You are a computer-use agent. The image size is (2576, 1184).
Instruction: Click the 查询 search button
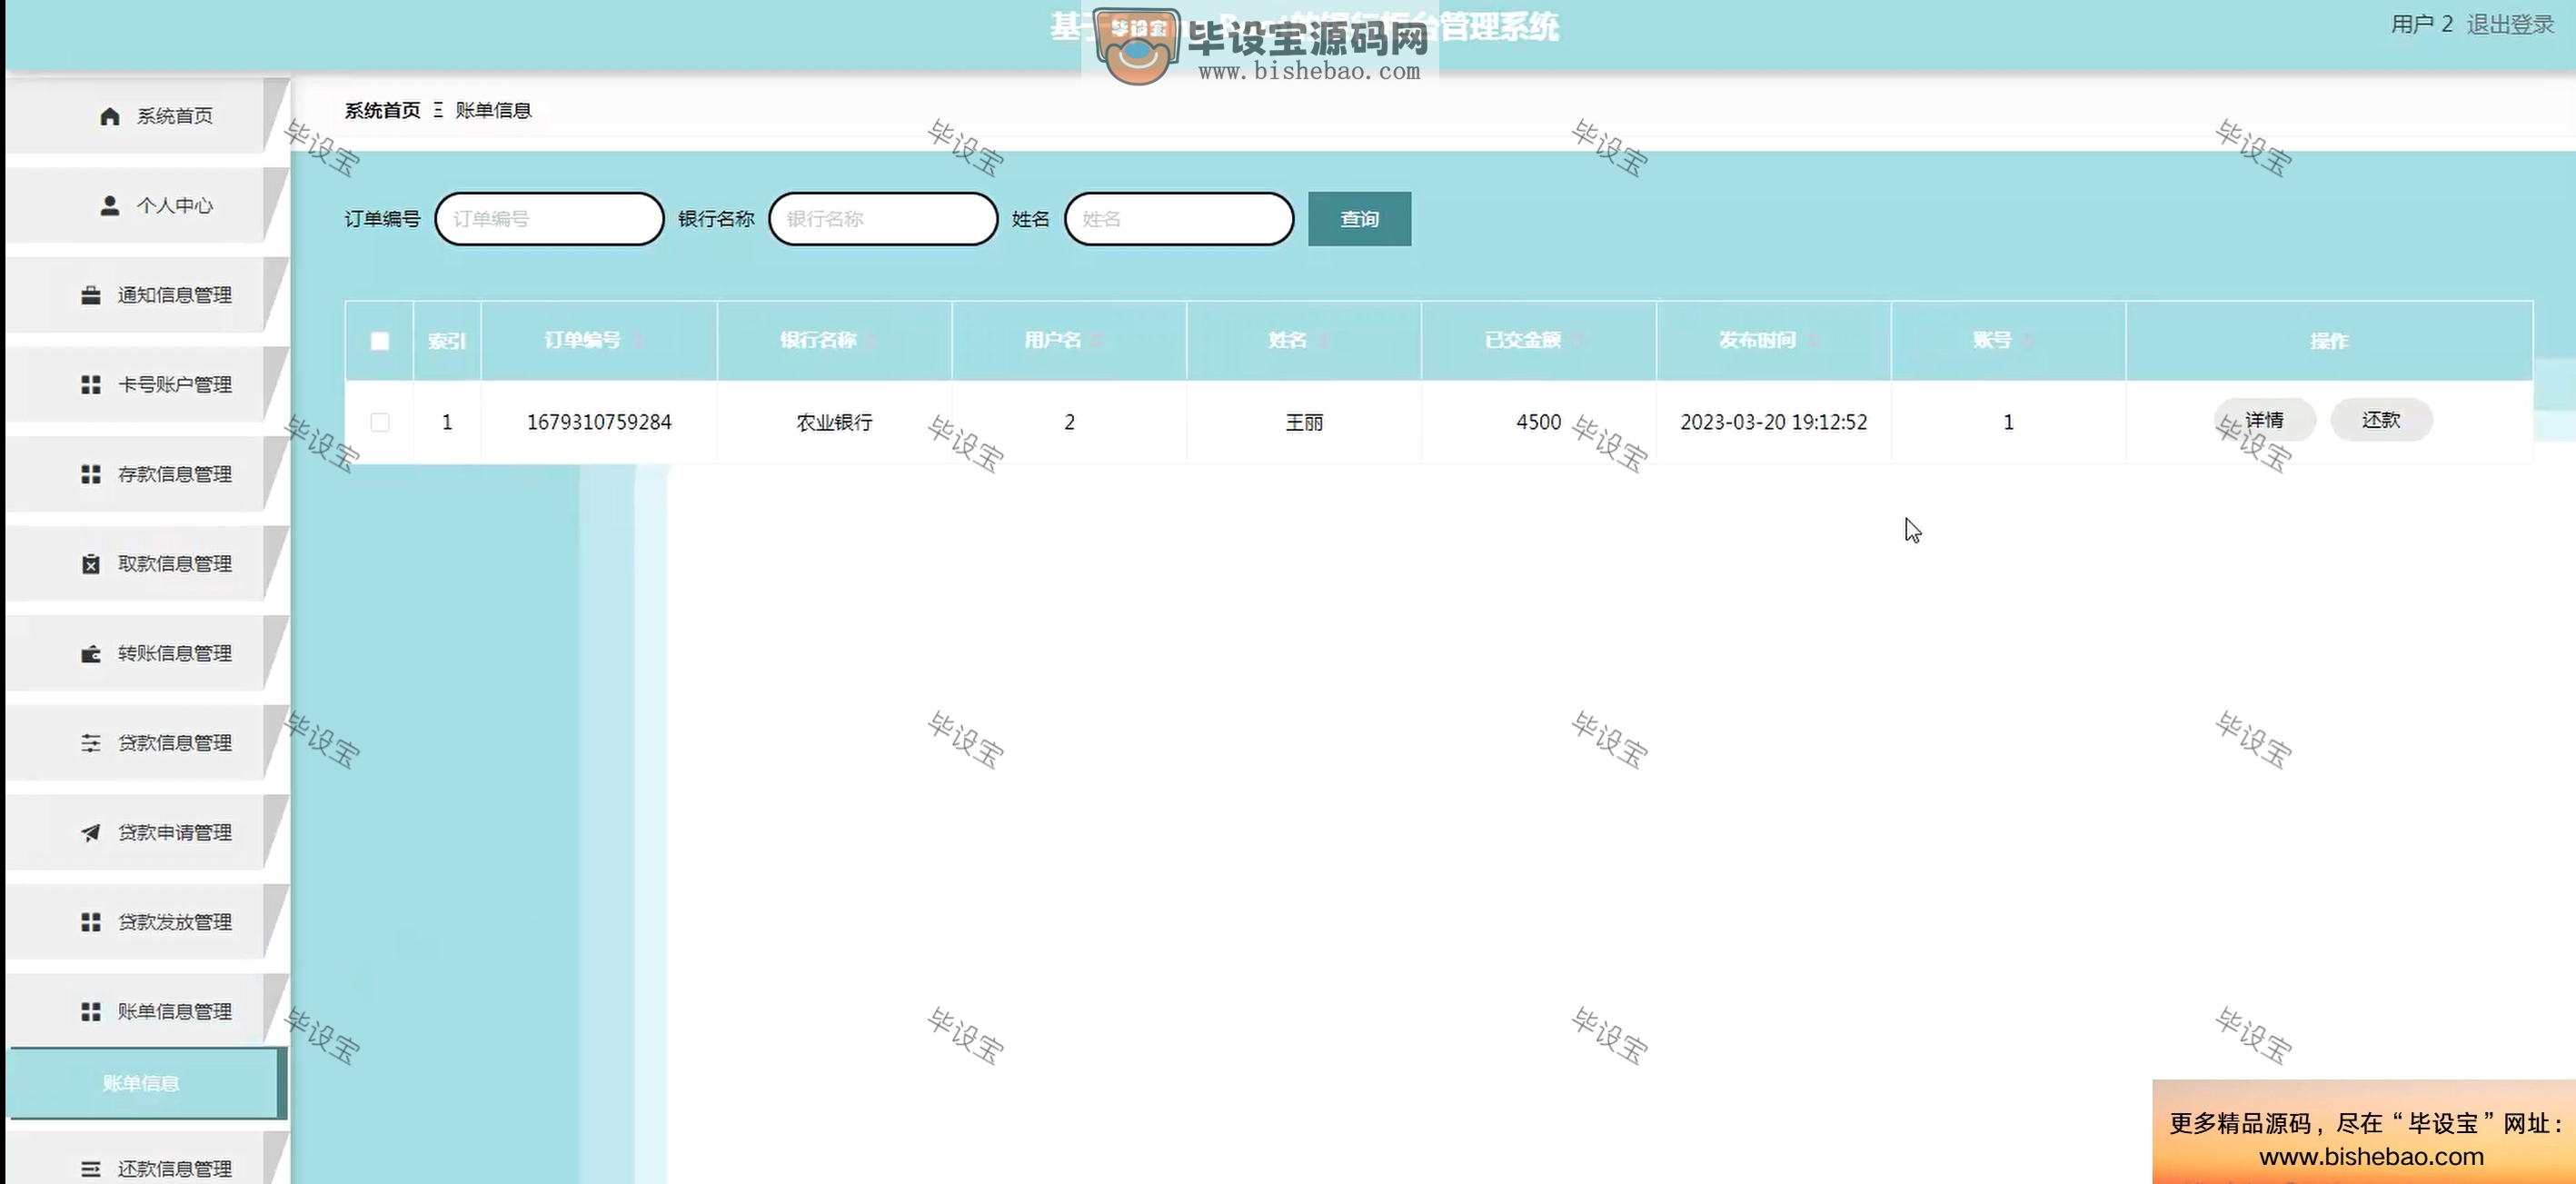coord(1359,219)
